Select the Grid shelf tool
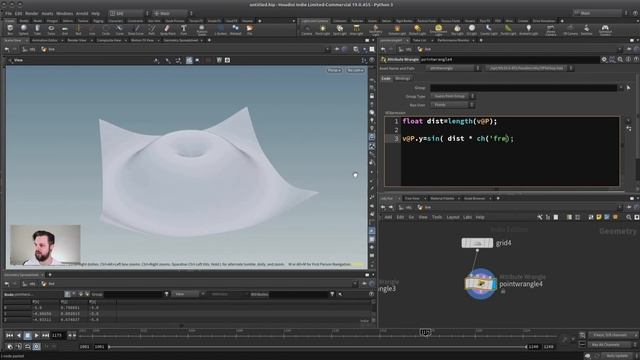 click(x=65, y=30)
